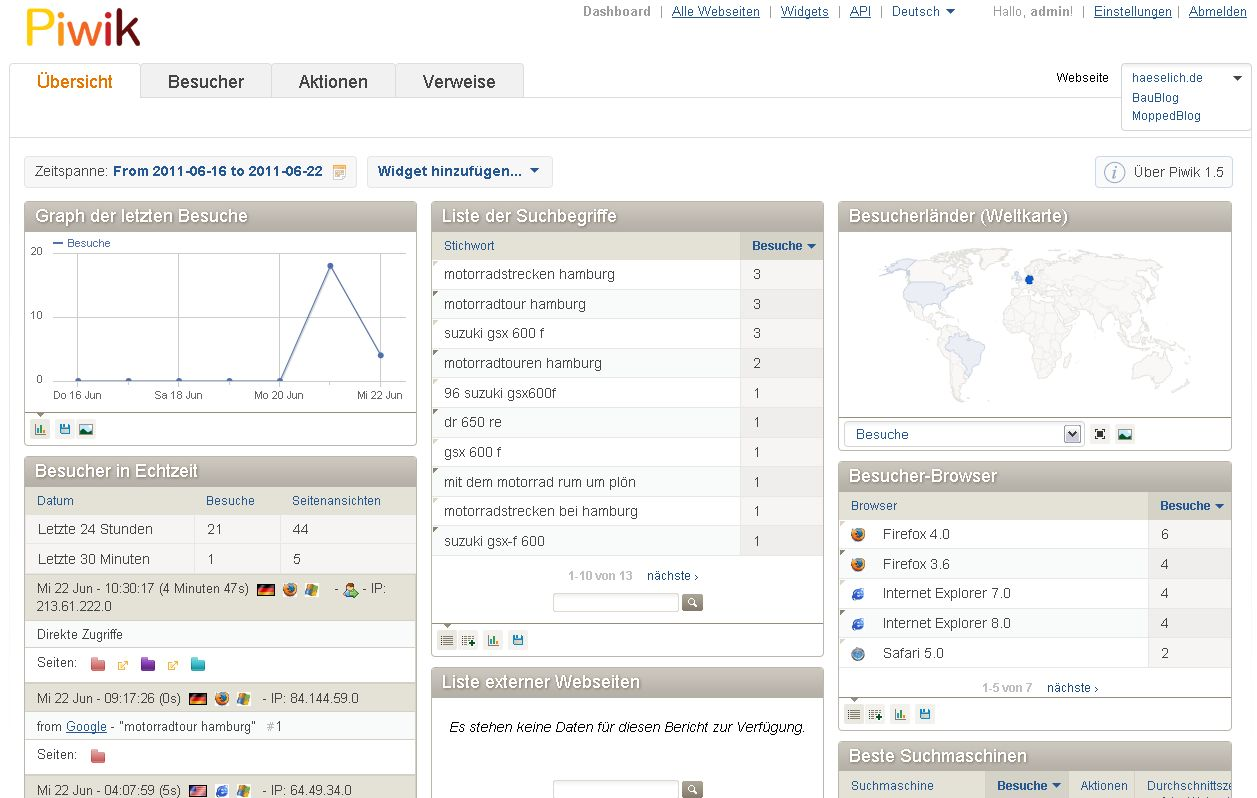Click the search field in Liste der Suchbegriffe
Screen dimensions: 1257x798
click(615, 603)
